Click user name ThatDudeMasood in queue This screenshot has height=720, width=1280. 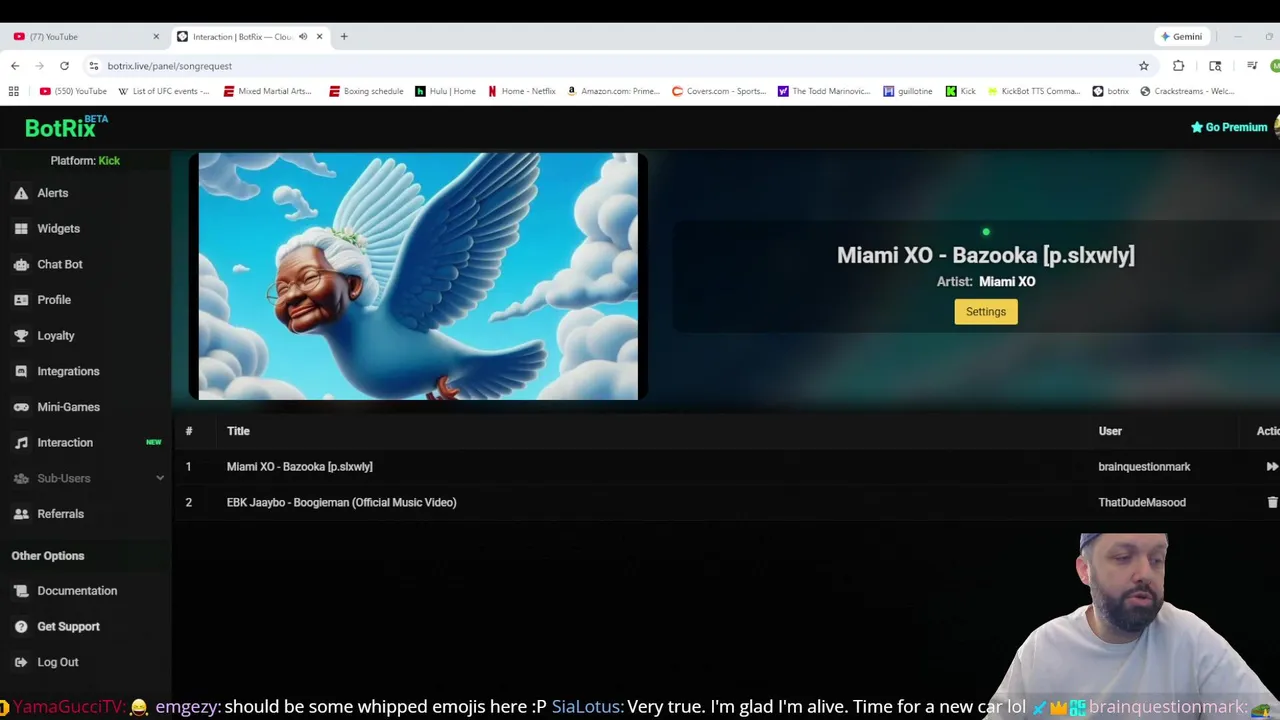click(x=1142, y=502)
